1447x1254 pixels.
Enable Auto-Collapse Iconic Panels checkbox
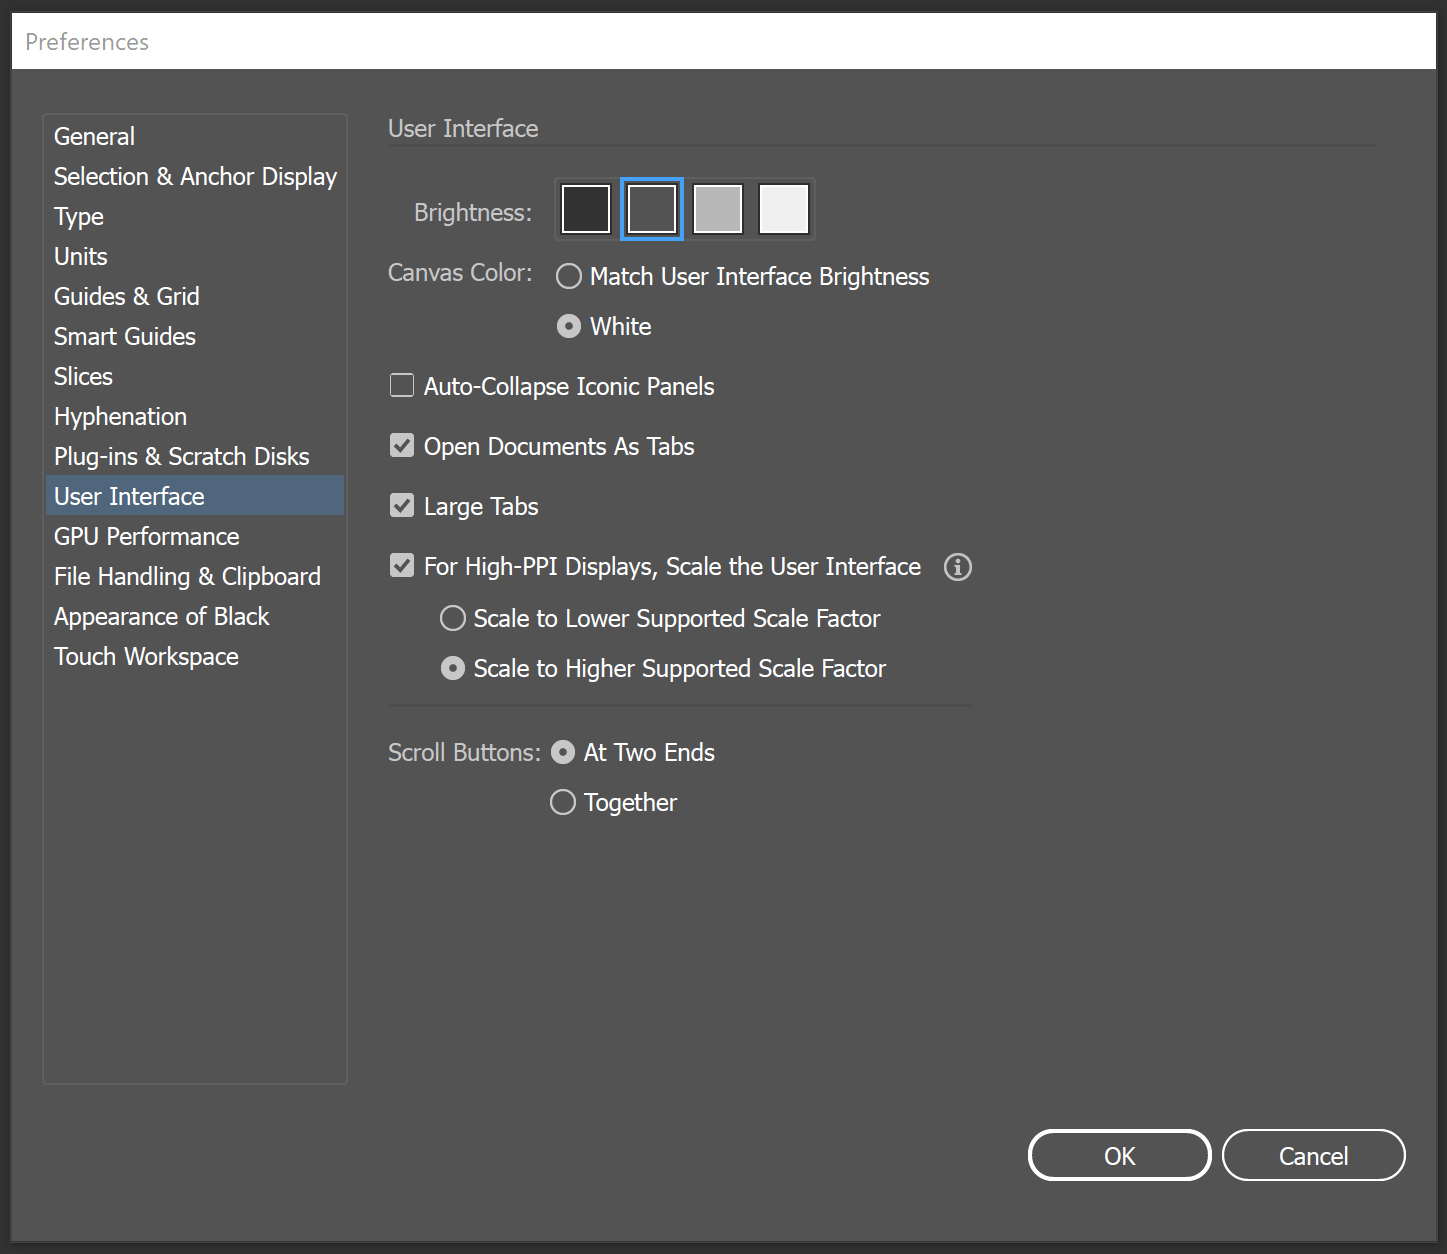click(402, 386)
